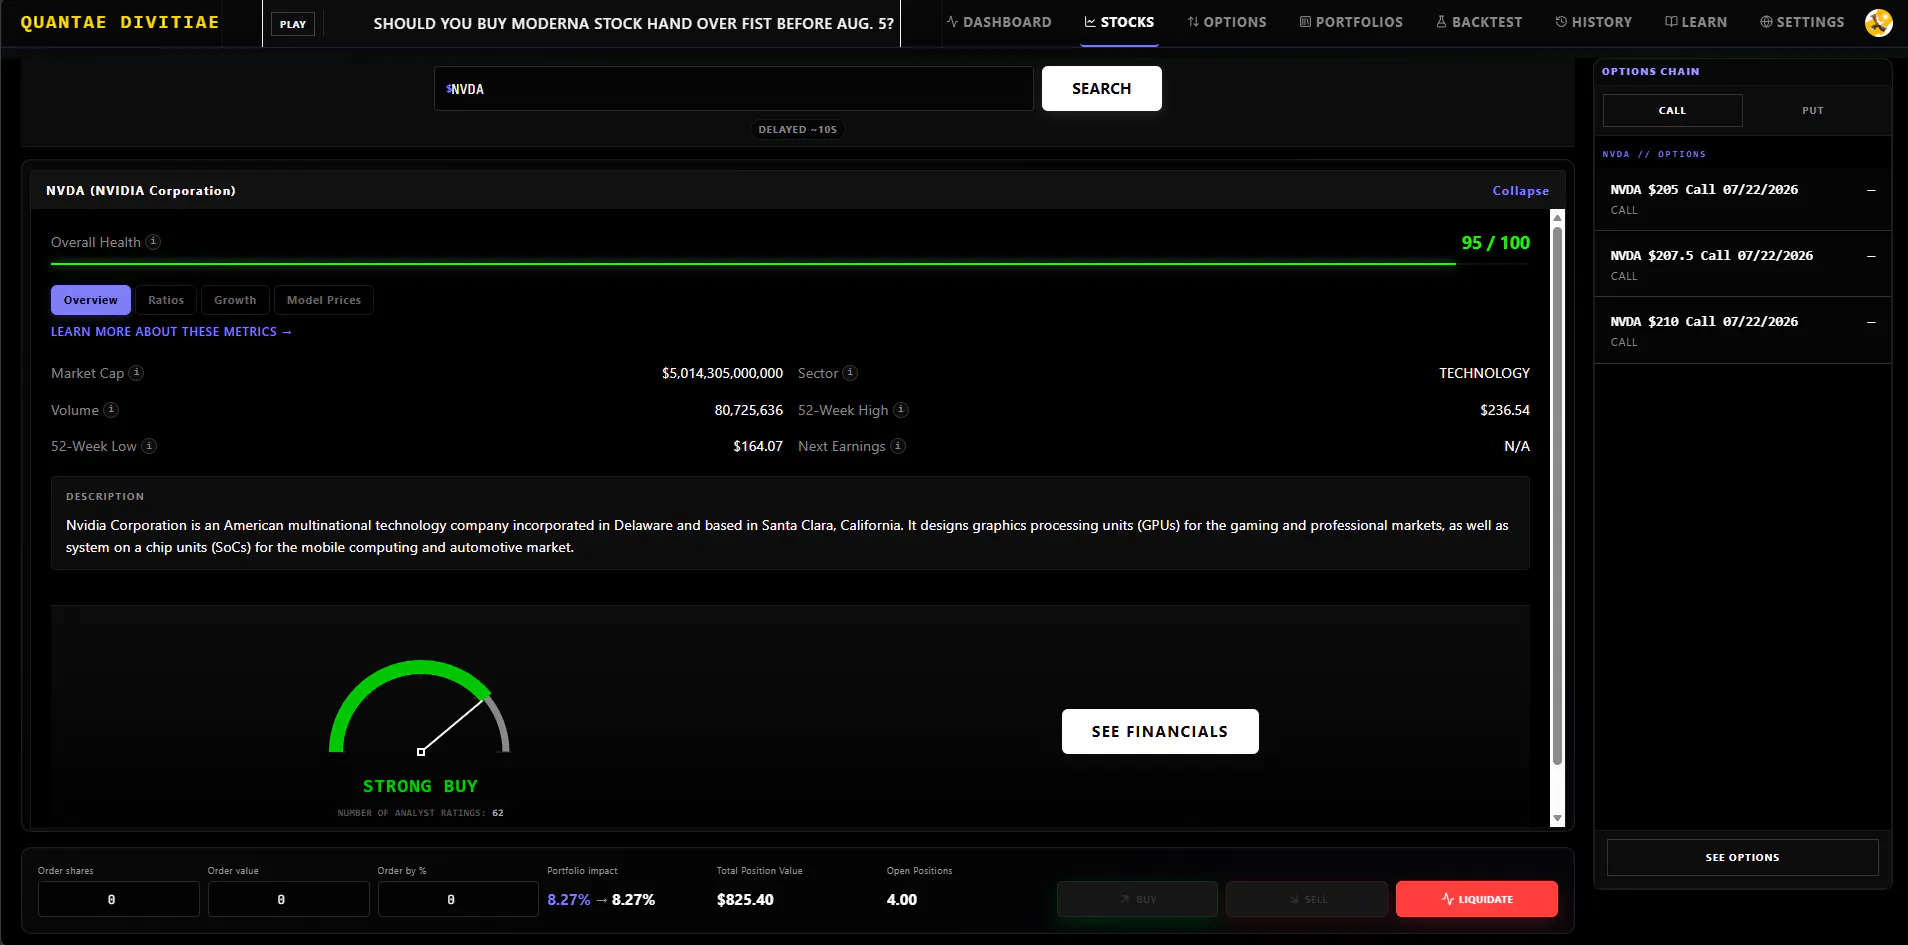The image size is (1908, 945).
Task: Switch to the Ratios tab
Action: click(x=166, y=300)
